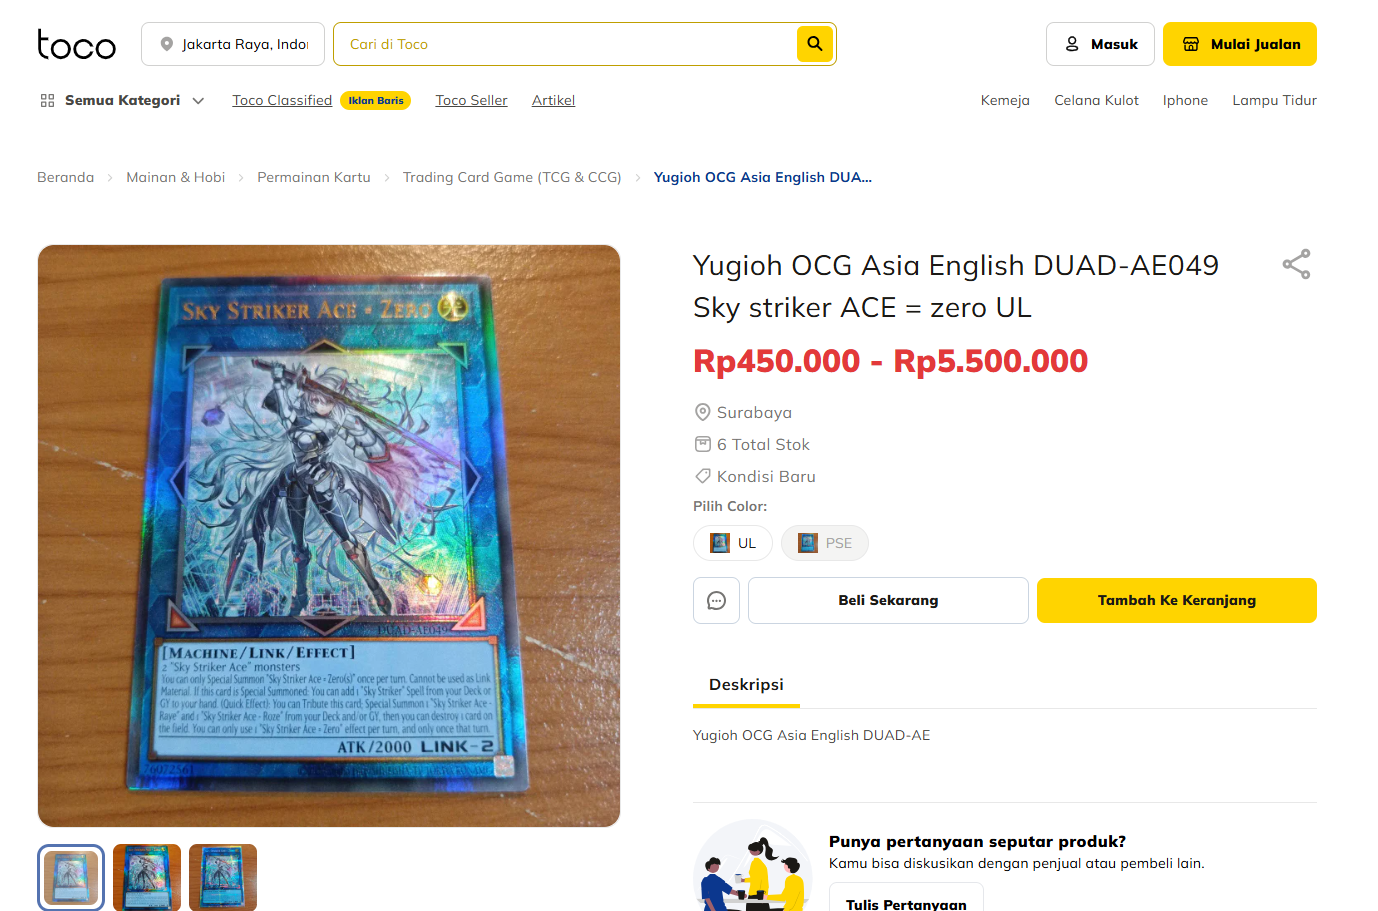This screenshot has width=1378, height=911.
Task: Expand the Semua Kategori dropdown chevron
Action: tap(198, 101)
